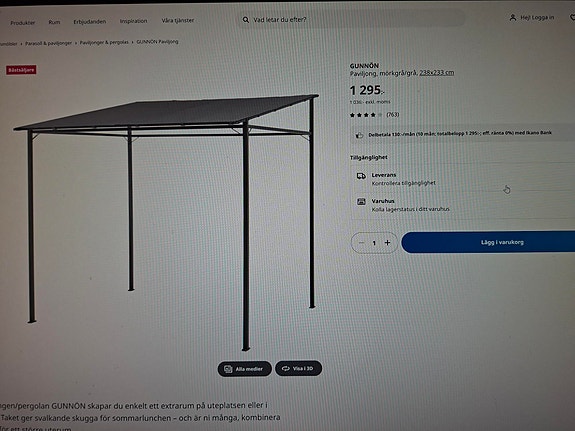Decrease quantity with the minus button

coord(361,242)
